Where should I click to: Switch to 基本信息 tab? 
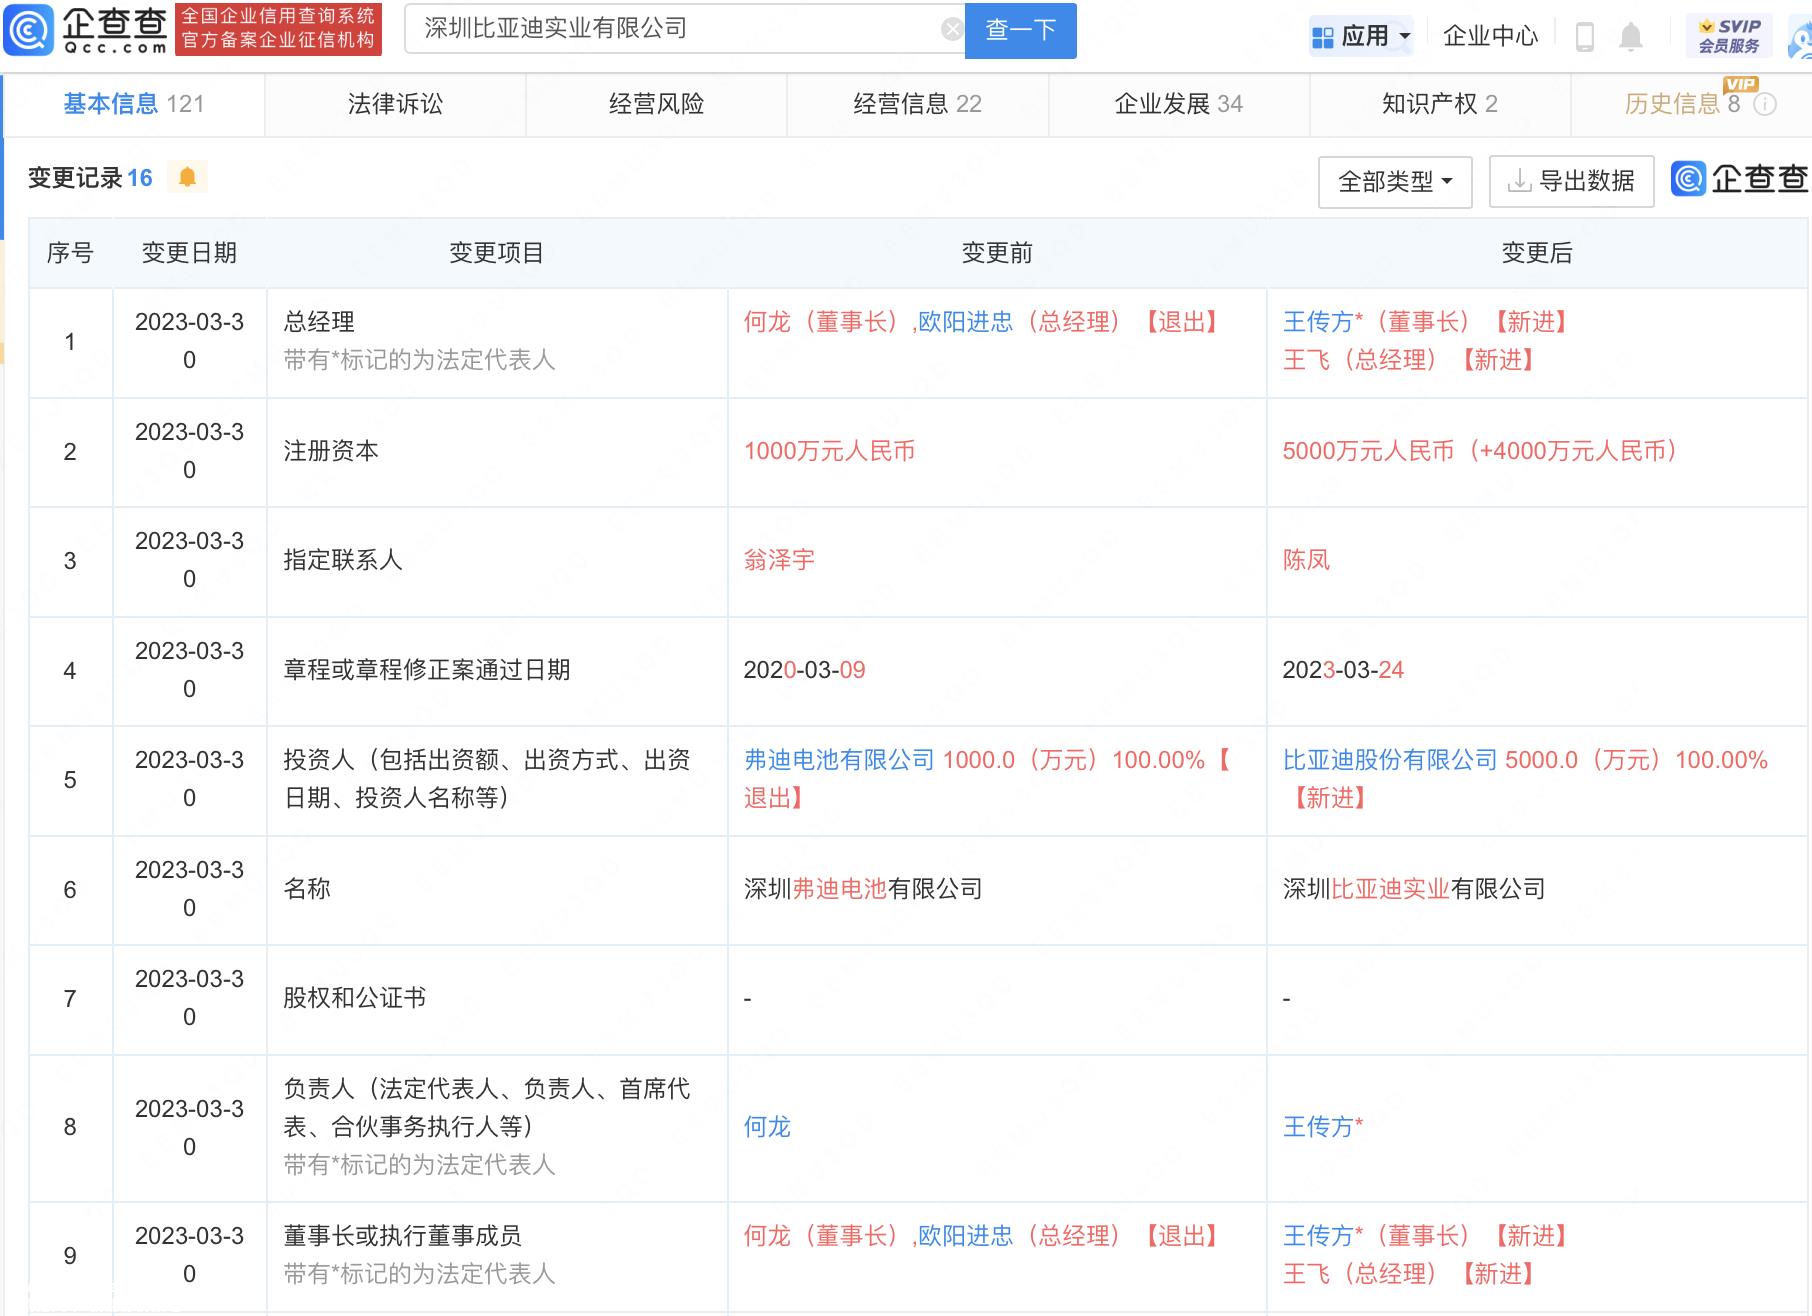(134, 104)
